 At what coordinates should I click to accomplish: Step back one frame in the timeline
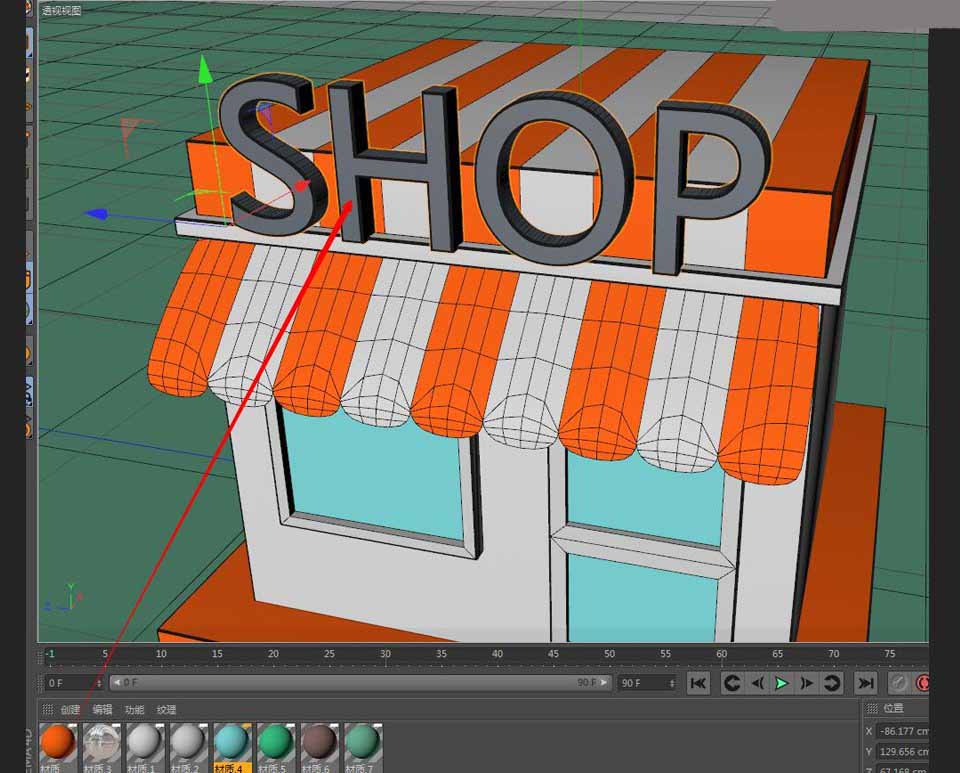[757, 683]
